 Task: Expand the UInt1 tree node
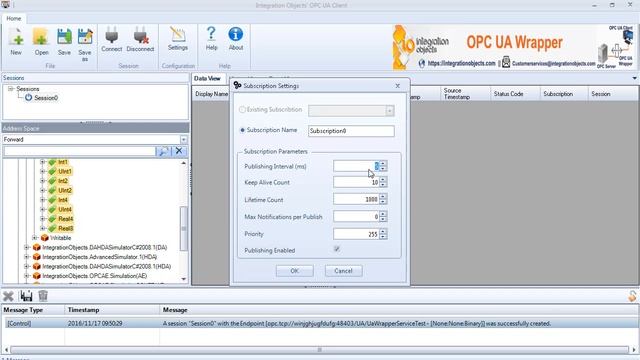pyautogui.click(x=42, y=171)
